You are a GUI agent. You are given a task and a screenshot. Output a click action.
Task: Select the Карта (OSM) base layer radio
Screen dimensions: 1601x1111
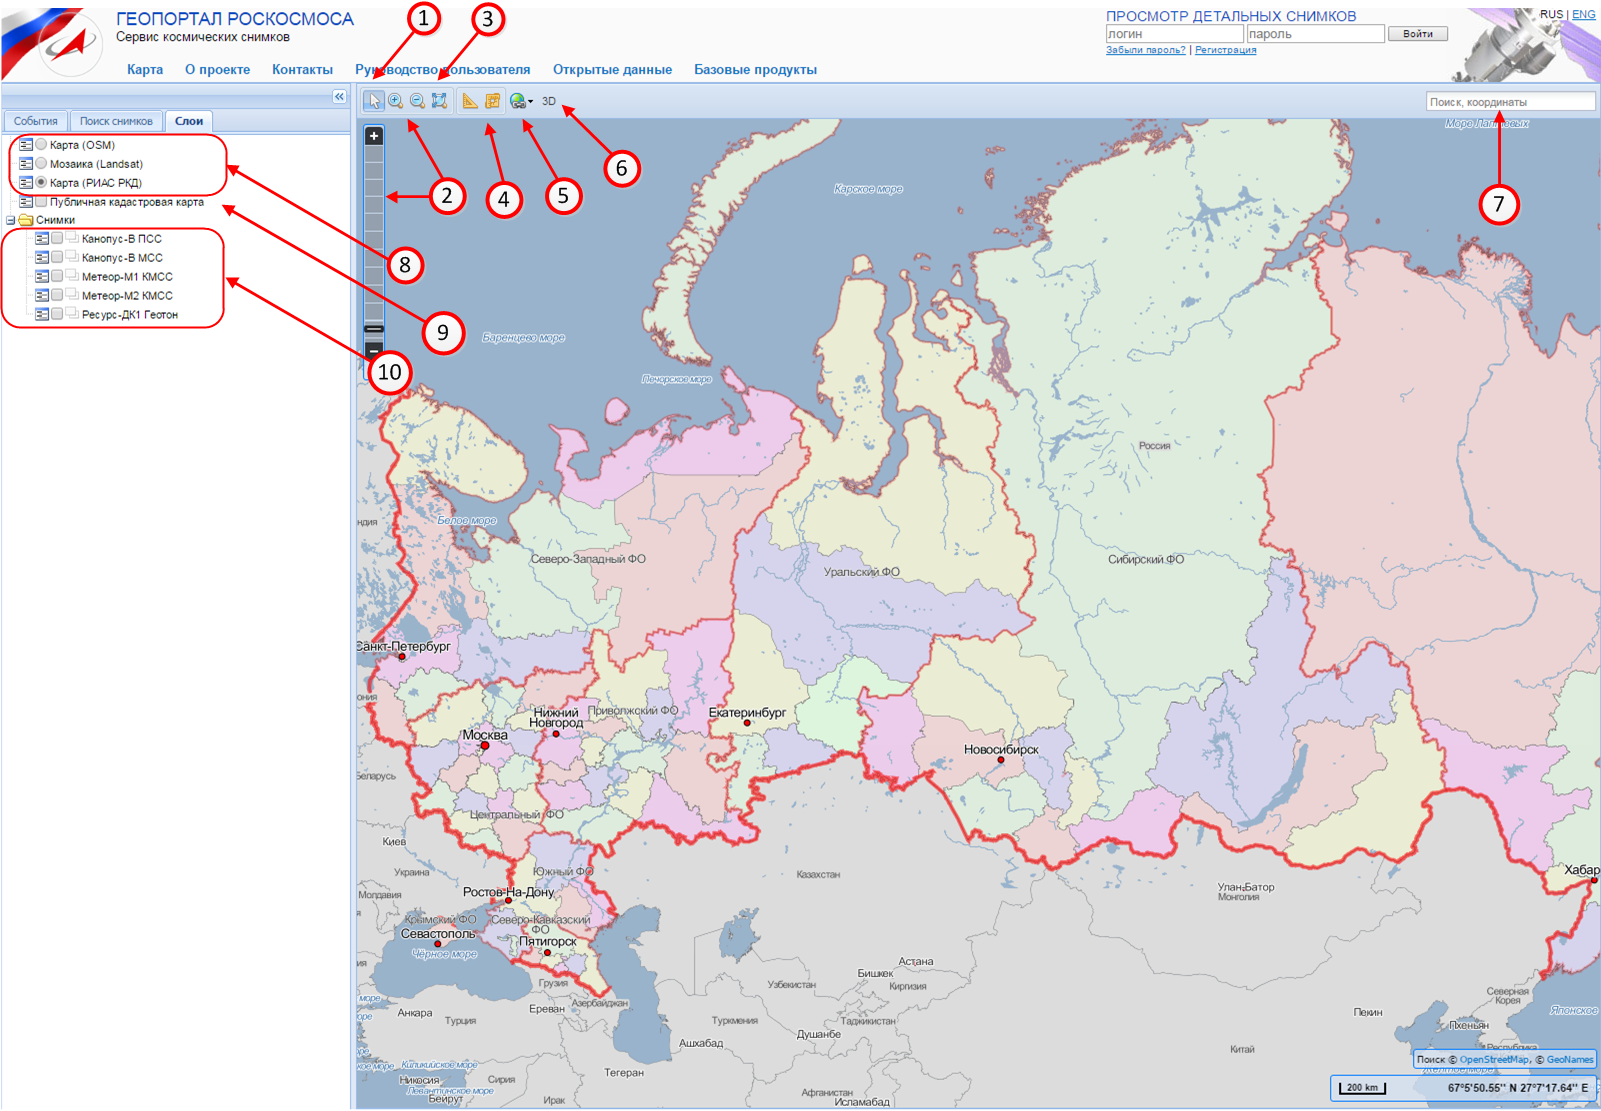pos(41,145)
